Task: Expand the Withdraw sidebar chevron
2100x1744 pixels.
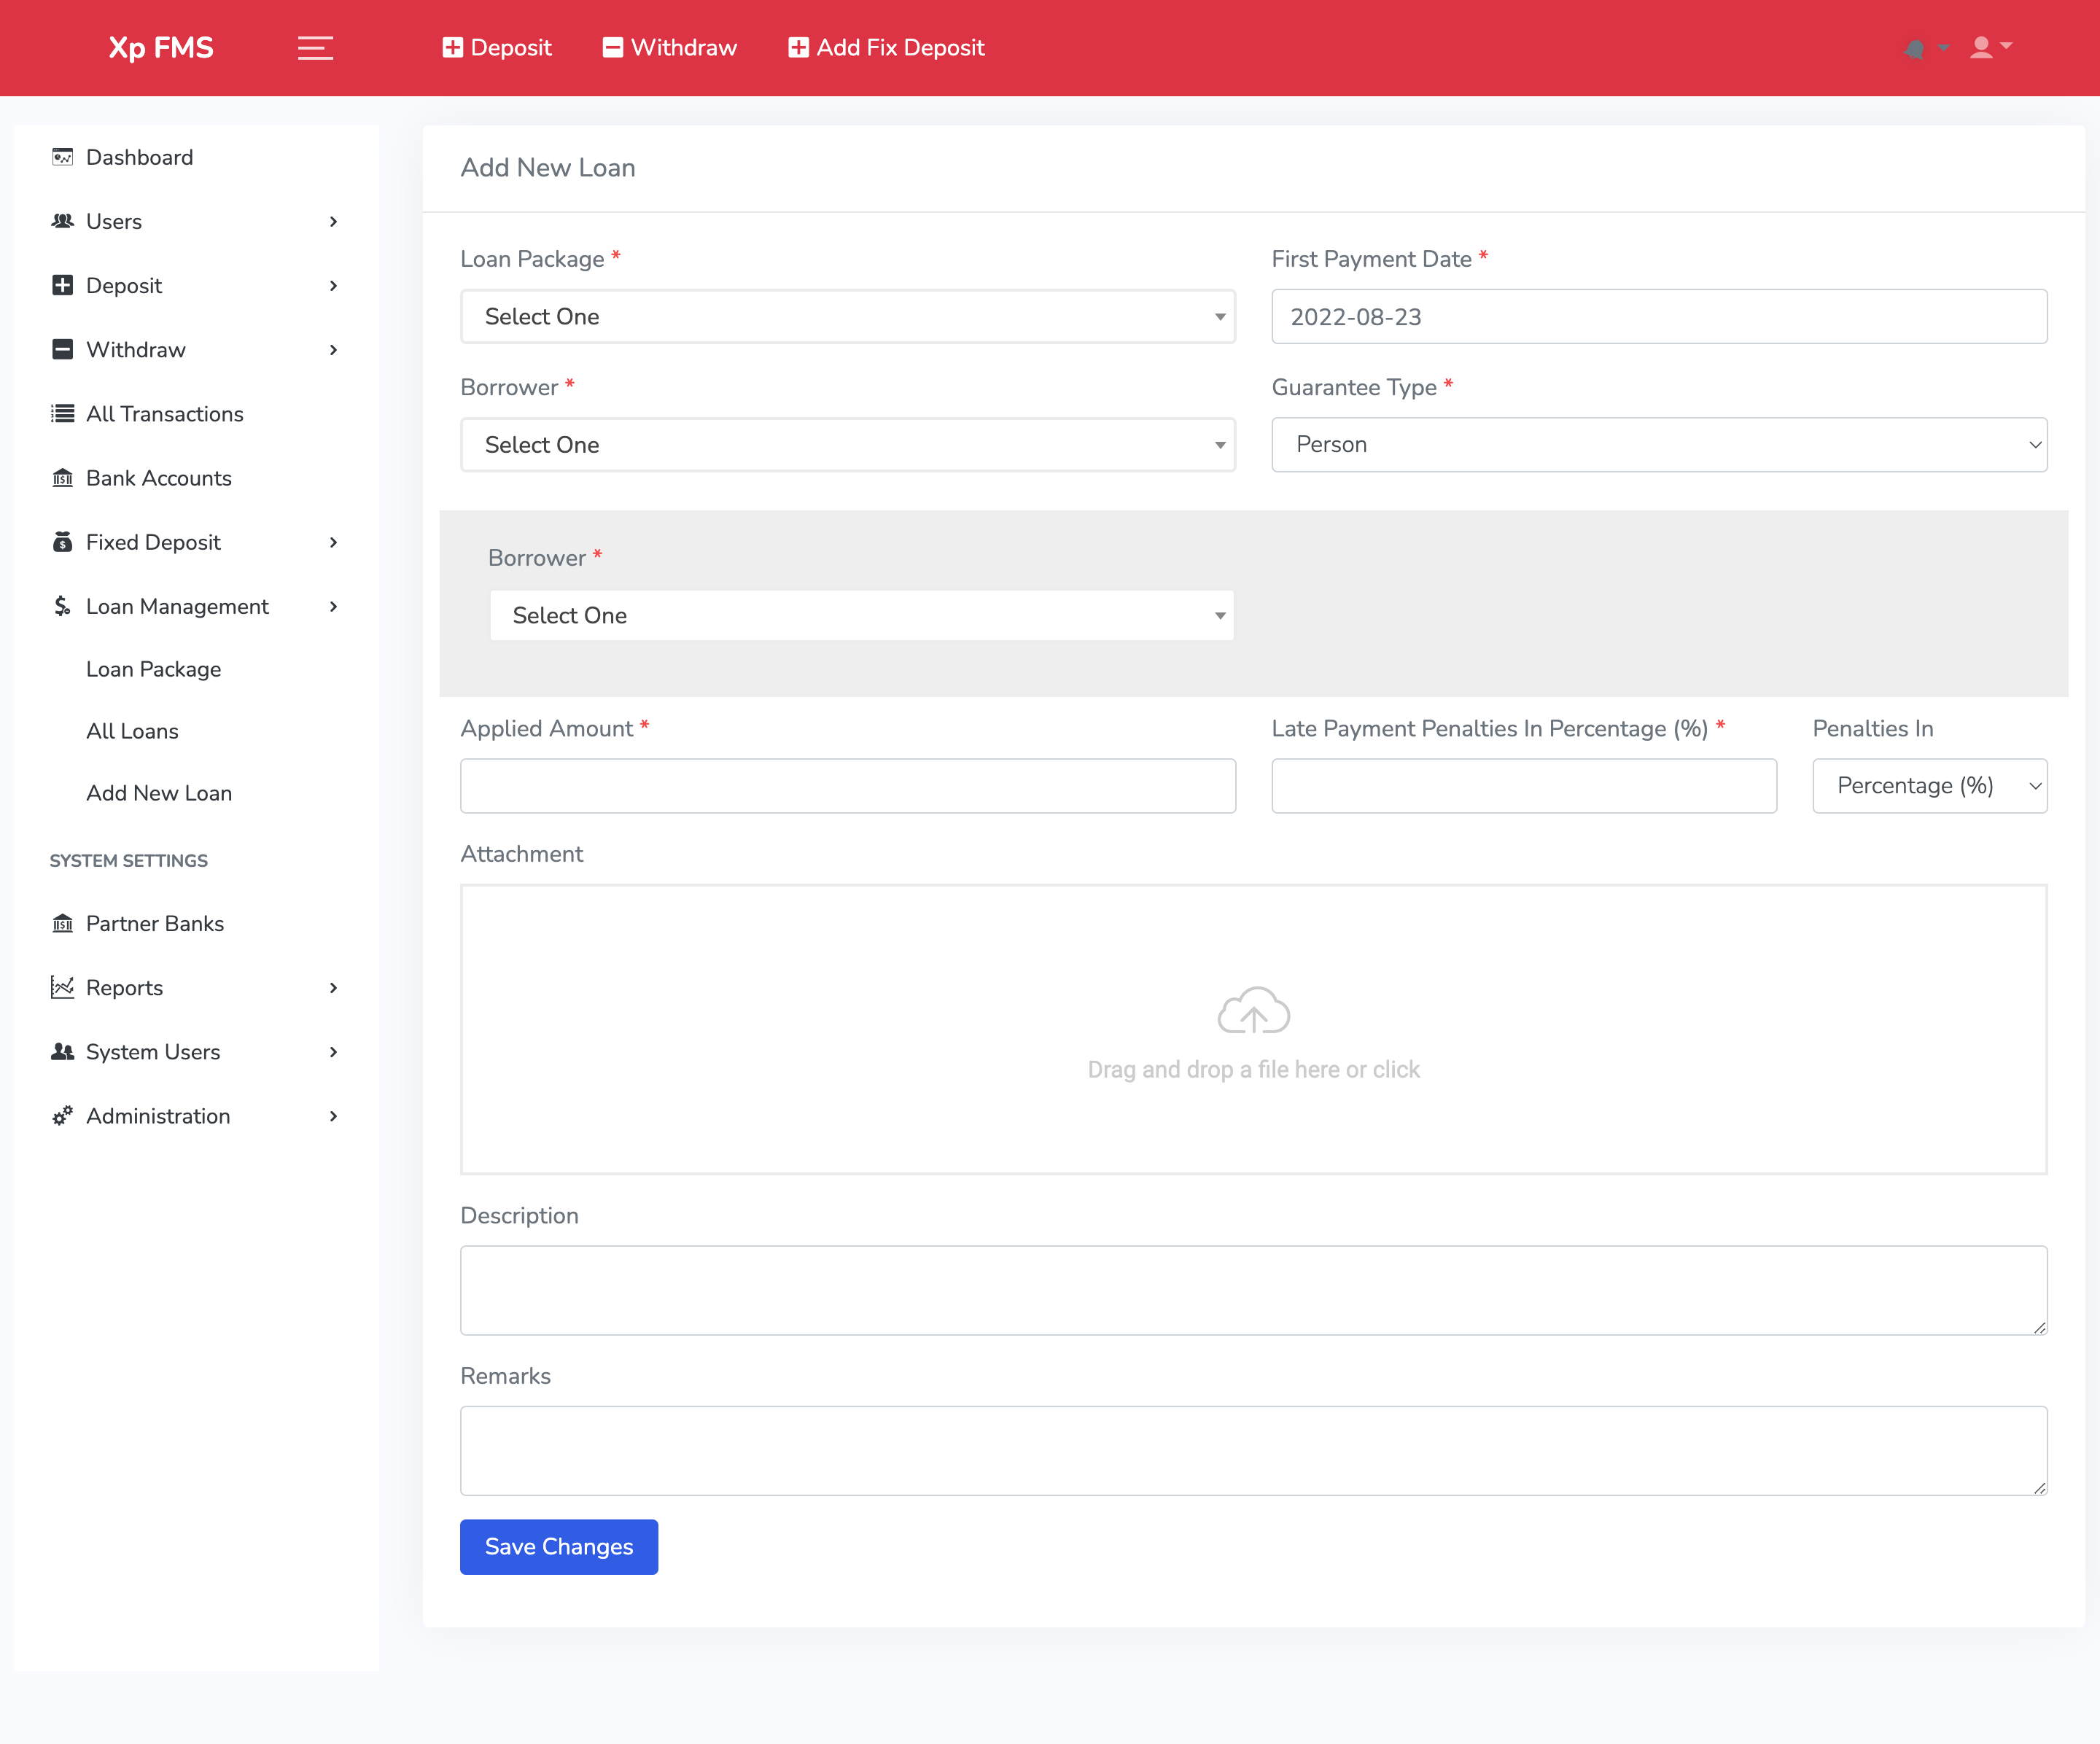Action: click(x=333, y=350)
